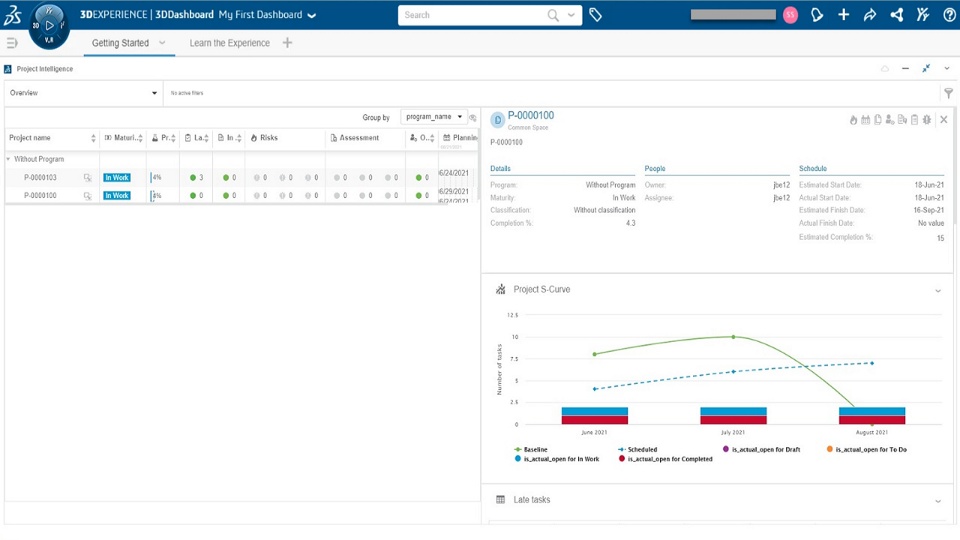Minimize the Project Intelligence widget
This screenshot has width=960, height=540.
tap(905, 69)
